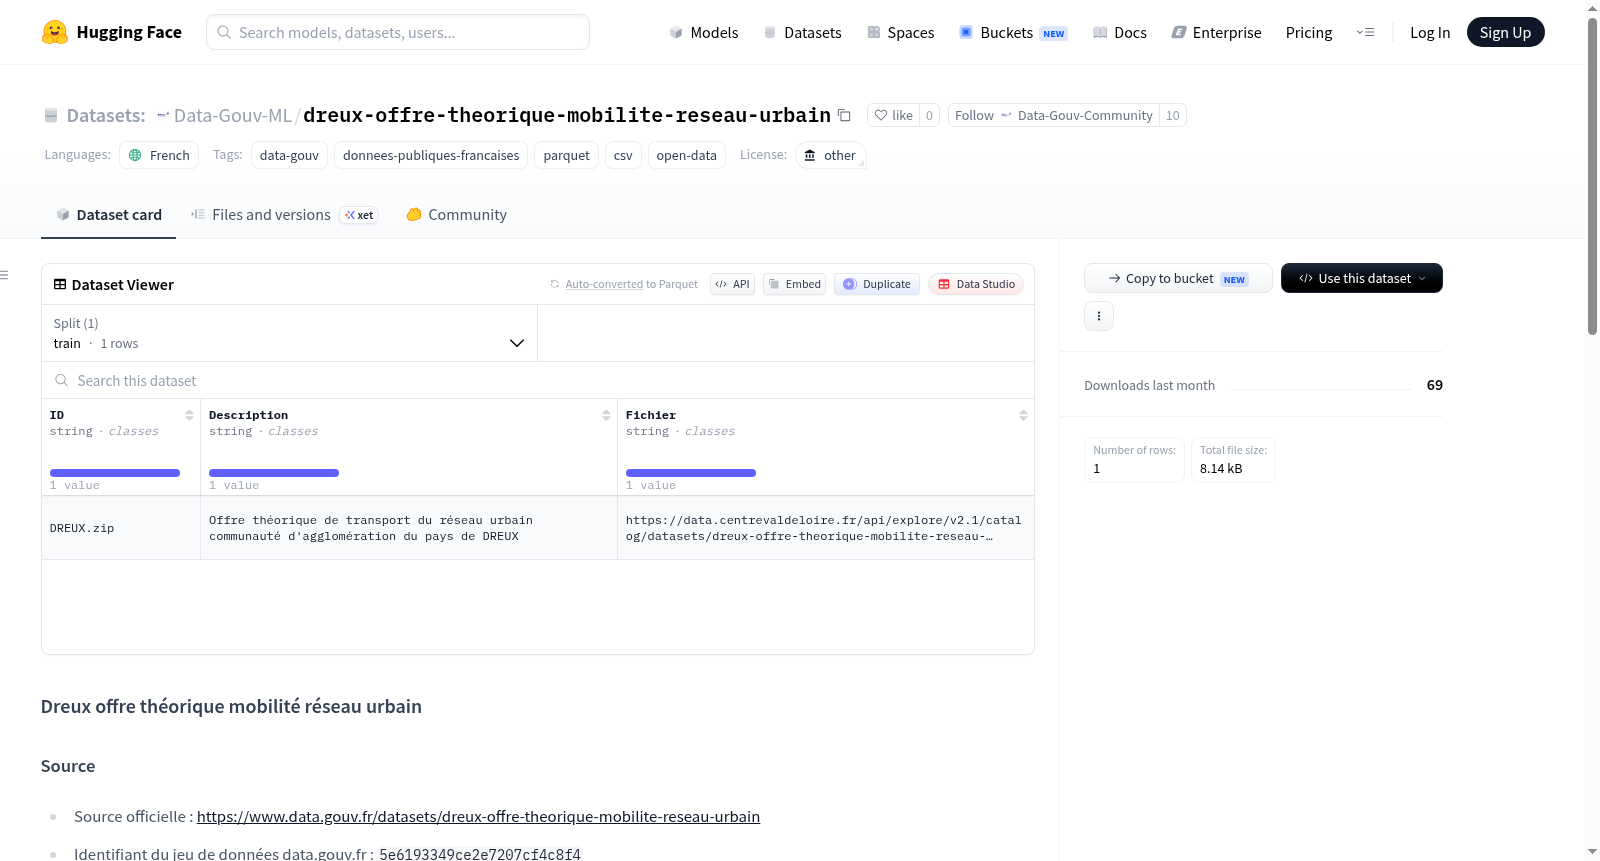Click the centrevaldeloire URL cell
The width and height of the screenshot is (1600, 861).
[x=826, y=528]
